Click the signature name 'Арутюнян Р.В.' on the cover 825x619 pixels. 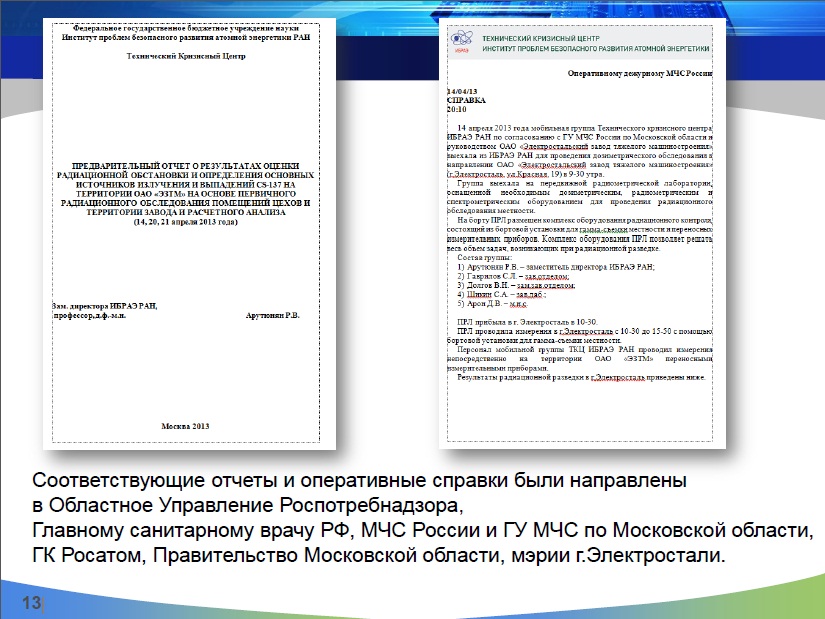(x=273, y=316)
